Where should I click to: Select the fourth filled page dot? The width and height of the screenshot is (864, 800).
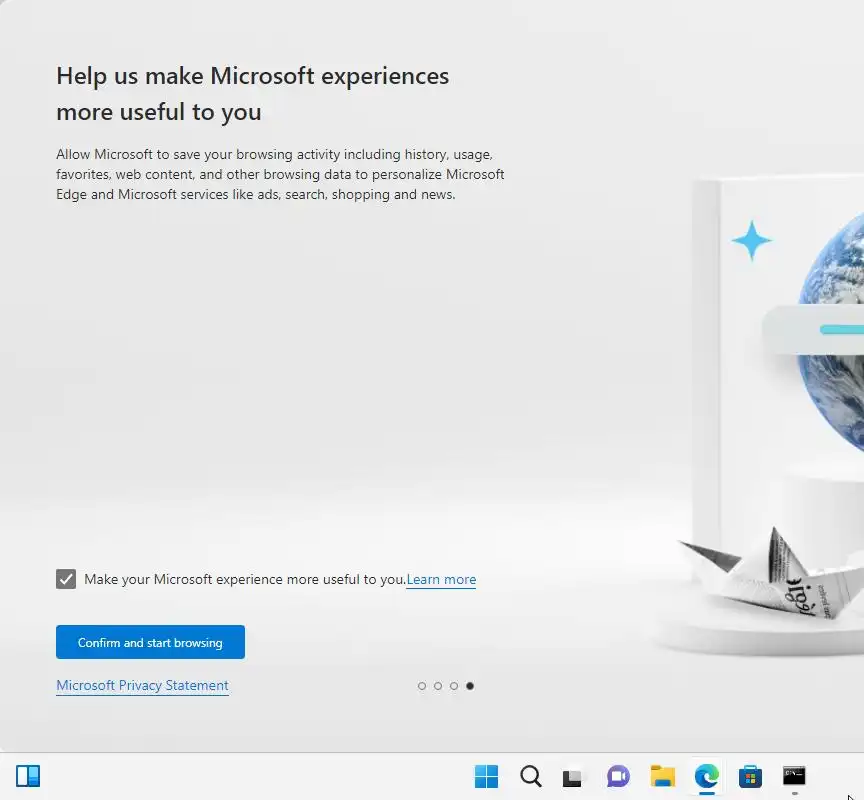(x=470, y=686)
